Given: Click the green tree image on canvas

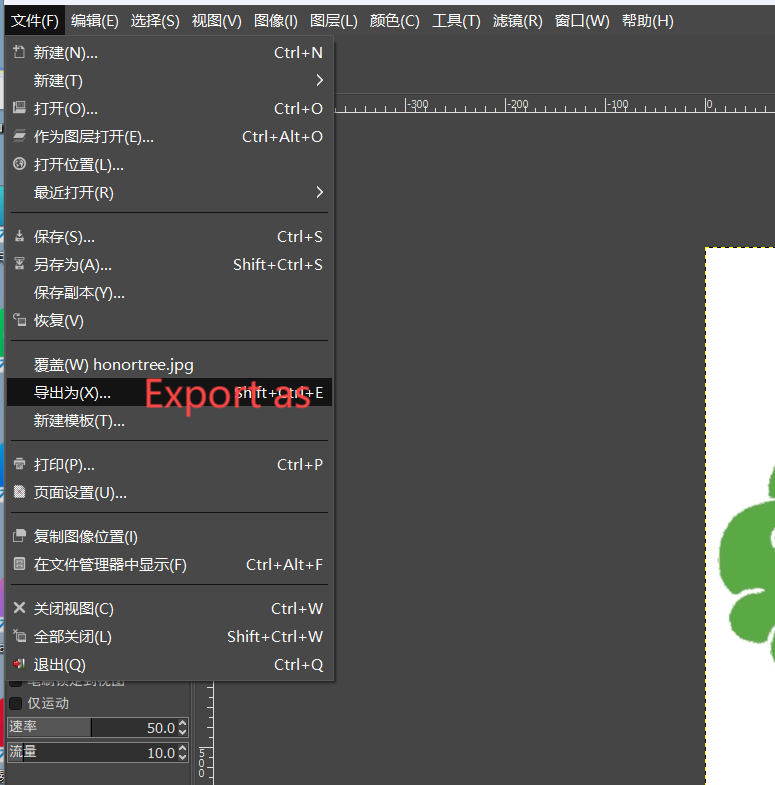Looking at the screenshot, I should click(x=747, y=566).
